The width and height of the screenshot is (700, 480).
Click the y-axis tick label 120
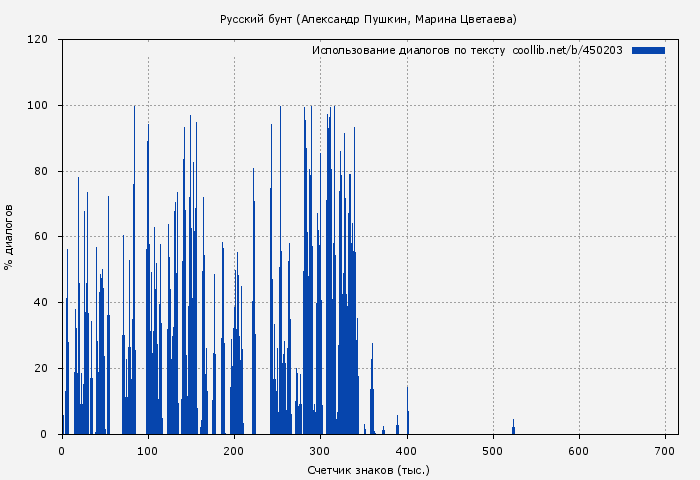38,40
